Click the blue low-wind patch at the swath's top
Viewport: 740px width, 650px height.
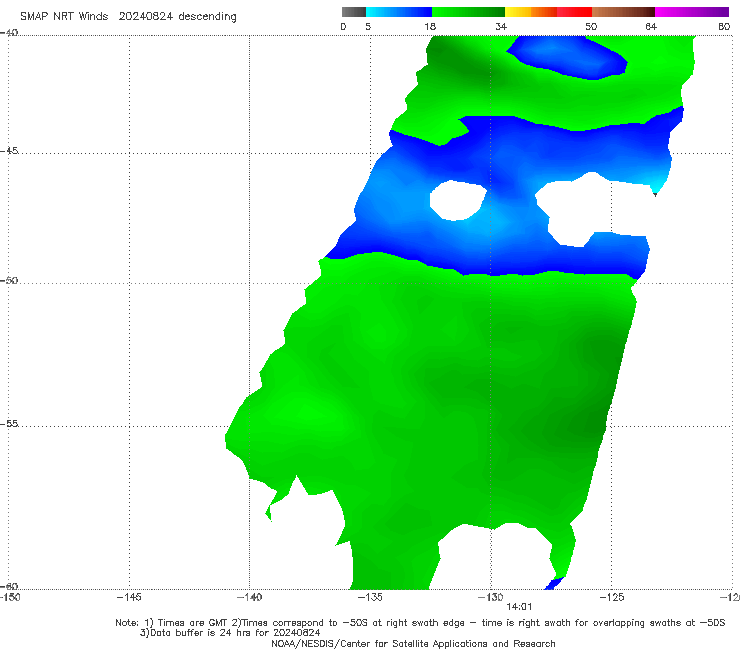(x=566, y=57)
